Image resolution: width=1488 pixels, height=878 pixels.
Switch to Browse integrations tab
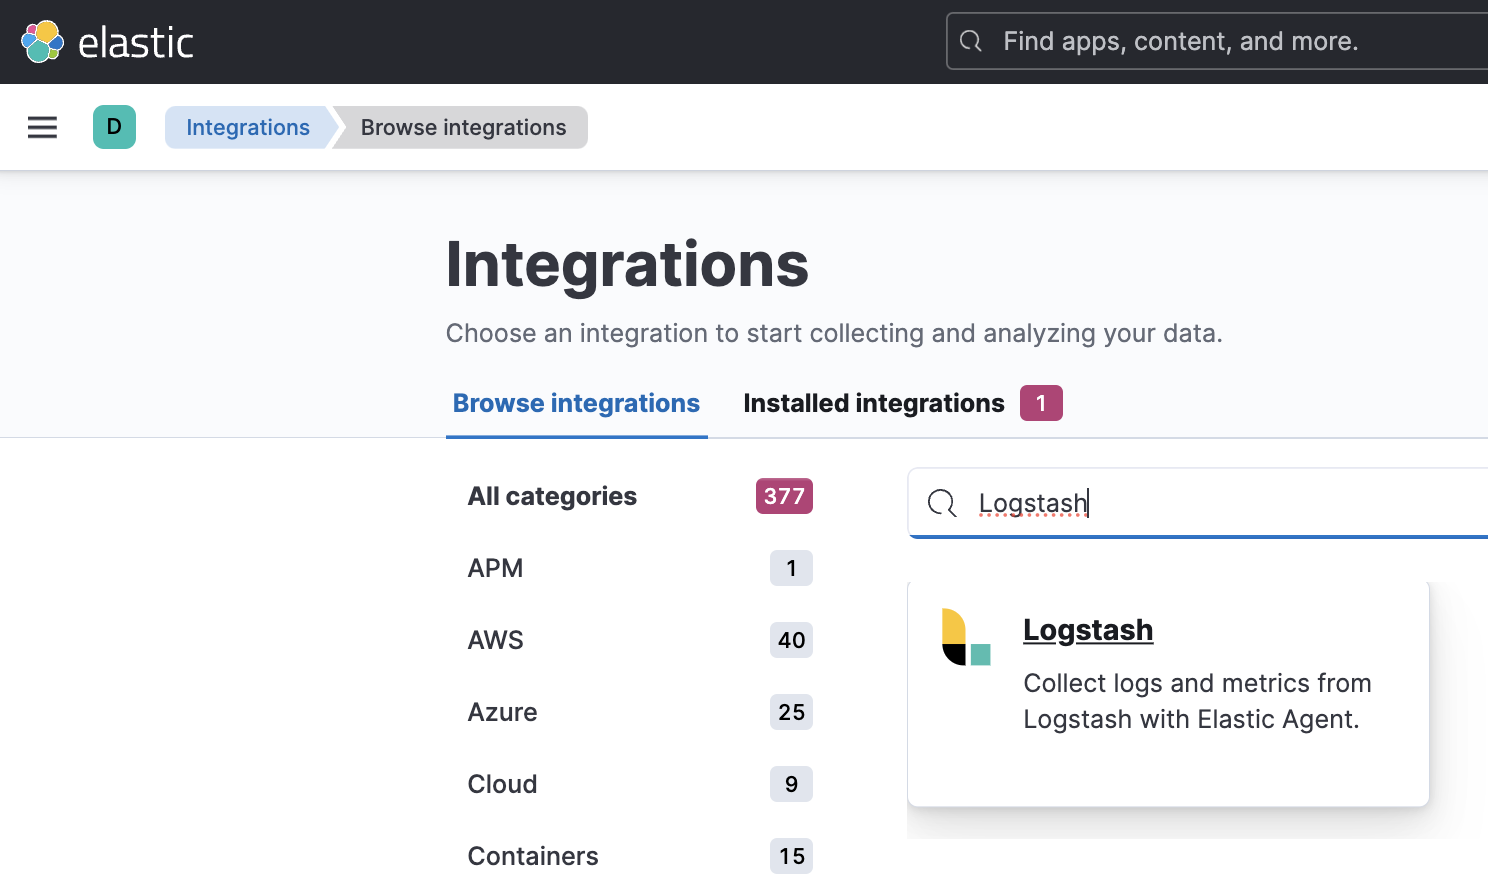(576, 403)
